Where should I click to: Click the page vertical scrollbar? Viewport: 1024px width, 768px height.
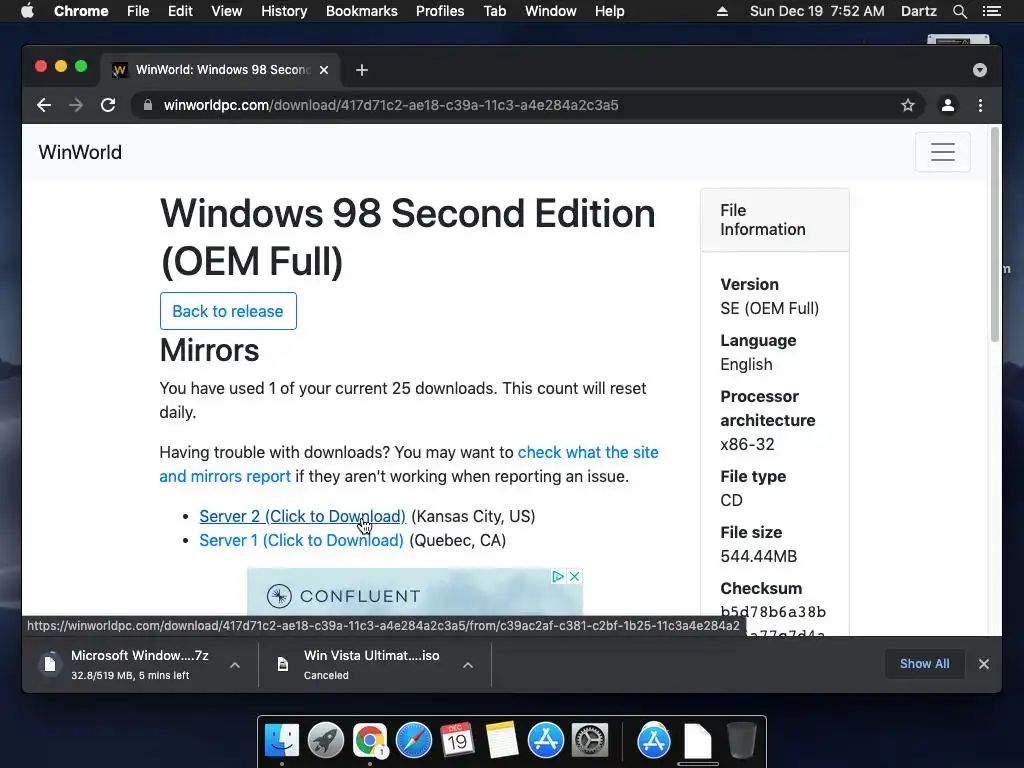(995, 235)
